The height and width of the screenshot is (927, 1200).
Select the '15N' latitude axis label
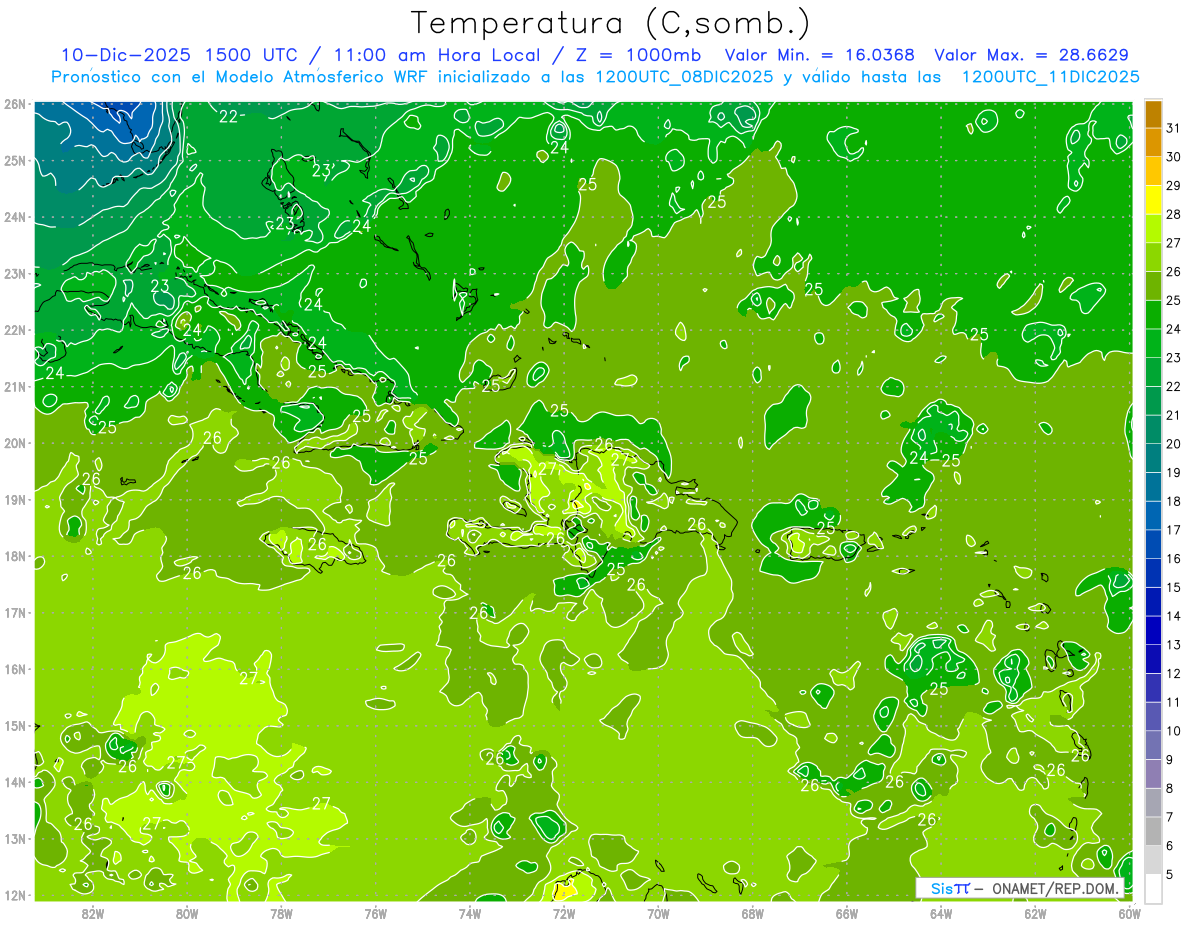[x=15, y=725]
